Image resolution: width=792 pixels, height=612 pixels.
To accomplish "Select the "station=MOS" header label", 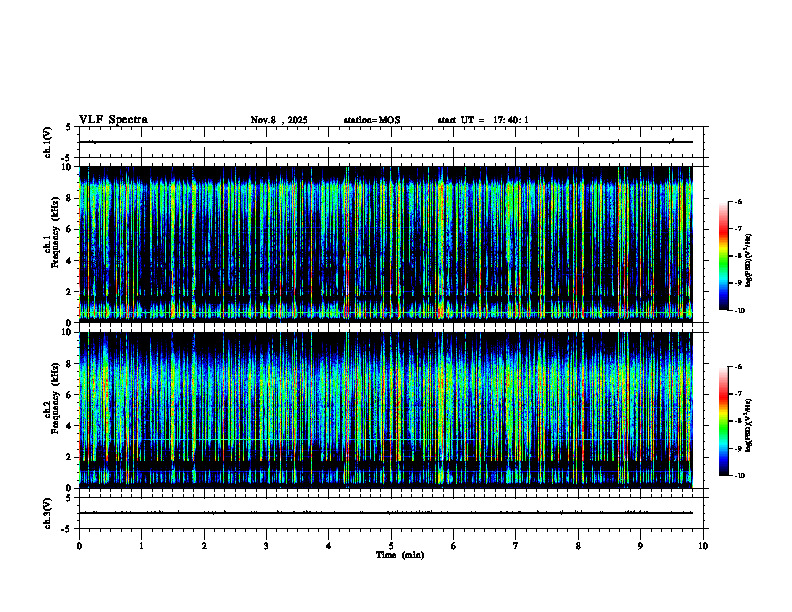I will tap(372, 120).
